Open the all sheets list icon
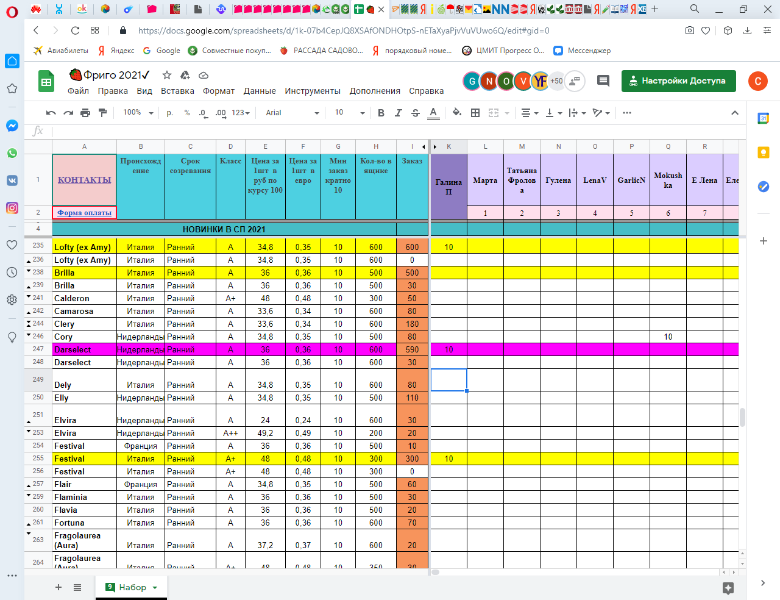780x600 pixels. pyautogui.click(x=77, y=587)
